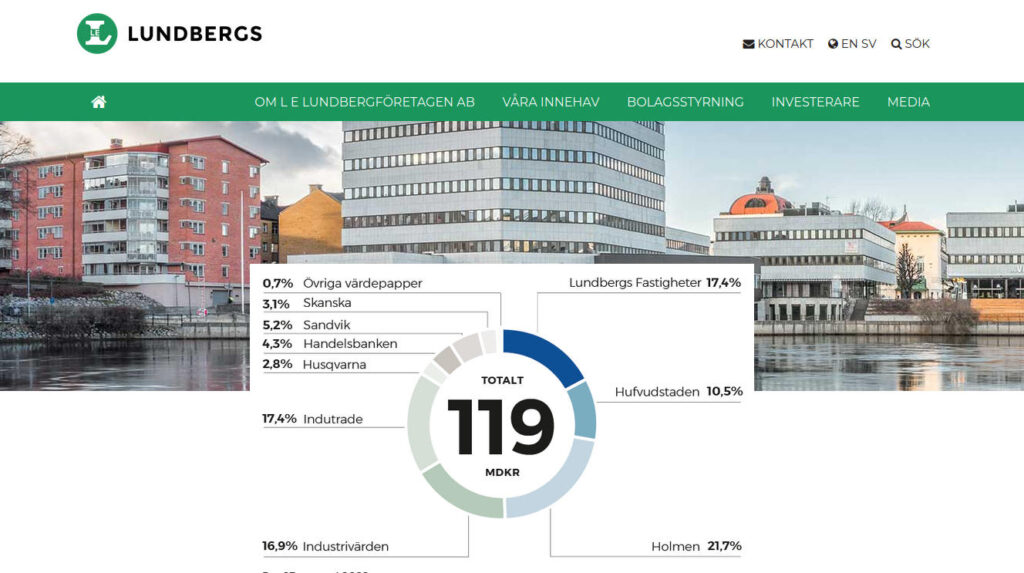Open the Media menu item
This screenshot has height=573, width=1024.
click(908, 102)
